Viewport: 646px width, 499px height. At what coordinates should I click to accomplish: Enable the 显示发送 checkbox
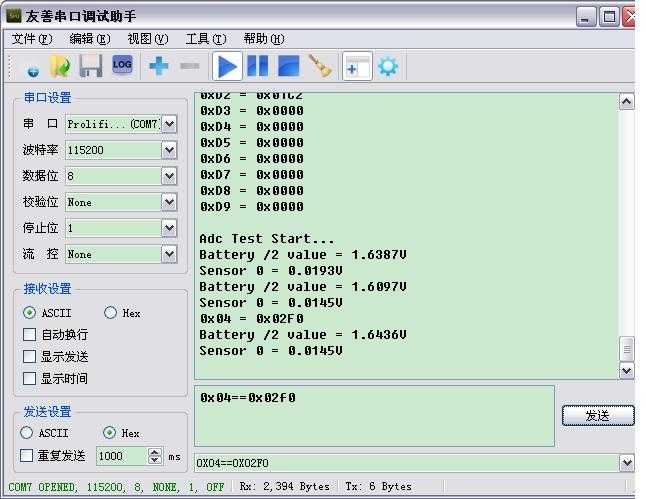29,356
